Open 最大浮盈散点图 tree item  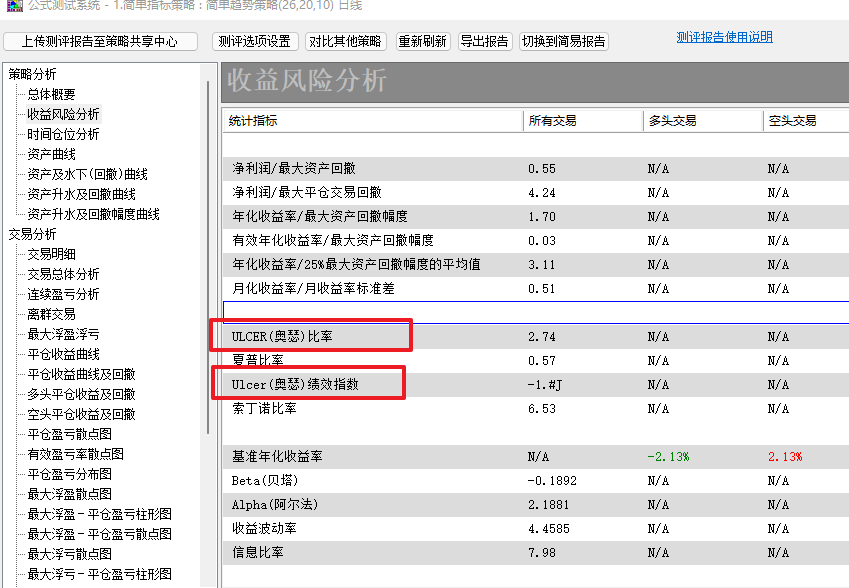70,494
